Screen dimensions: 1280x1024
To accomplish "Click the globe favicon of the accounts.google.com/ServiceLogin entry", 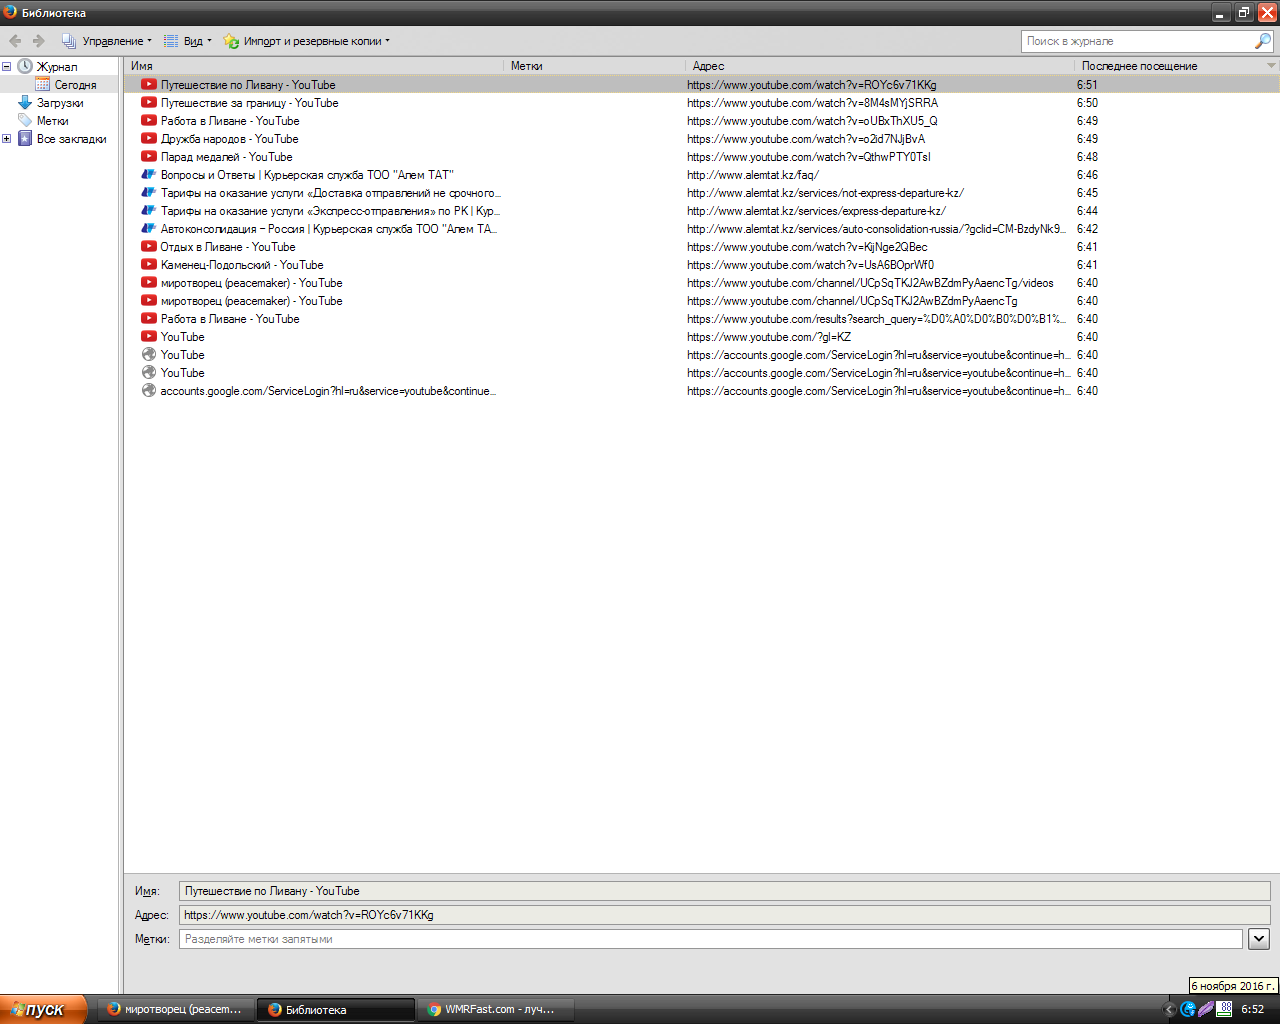I will (x=149, y=391).
